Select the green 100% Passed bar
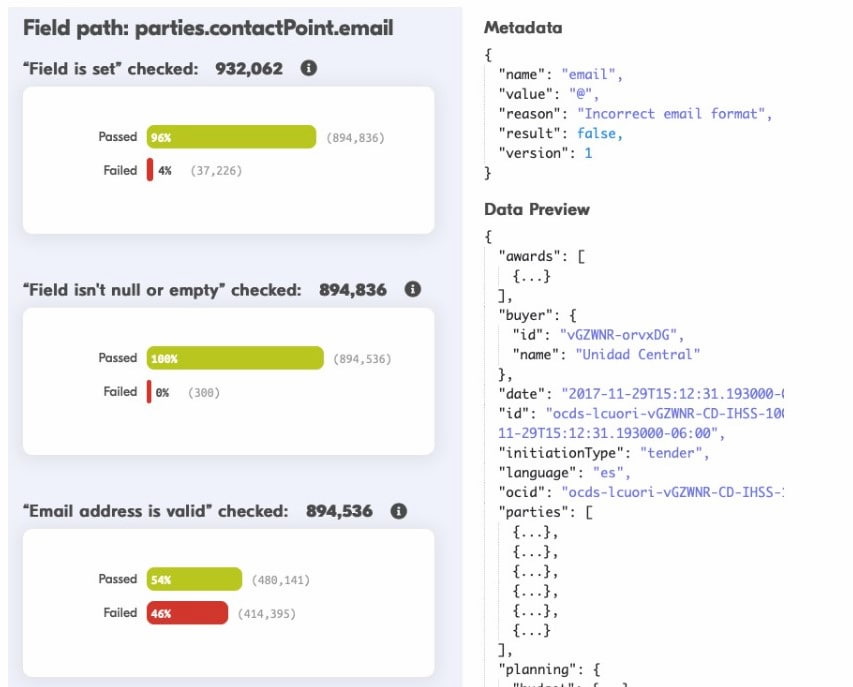853x687 pixels. [235, 358]
